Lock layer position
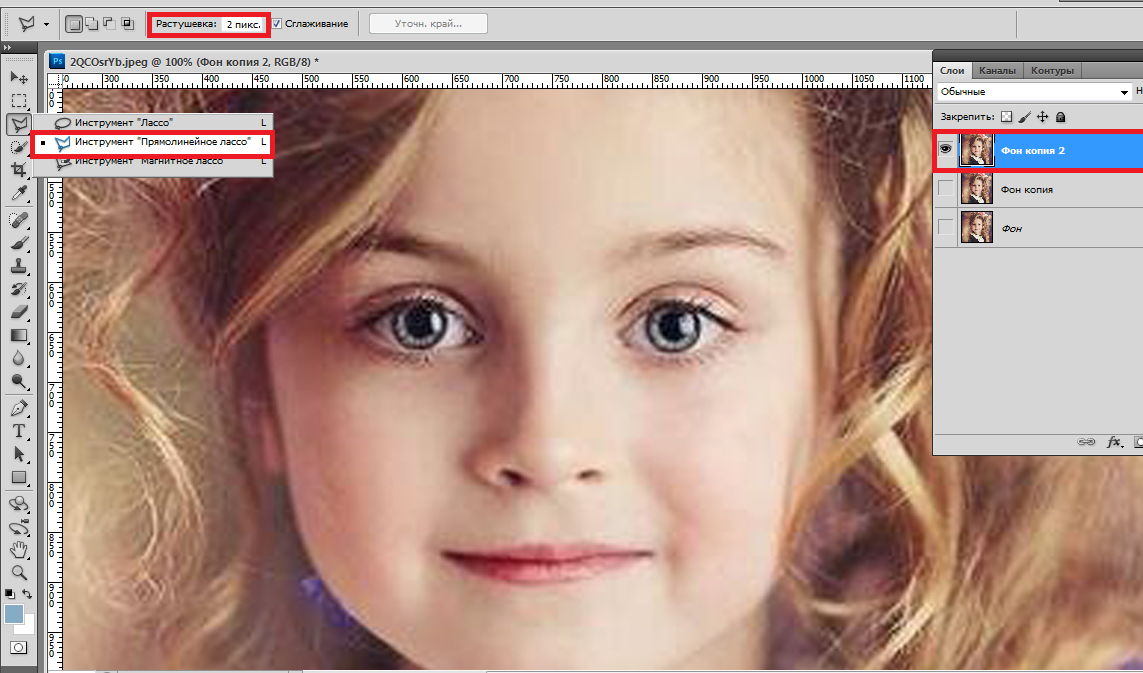Viewport: 1143px width, 673px height. pos(1042,117)
